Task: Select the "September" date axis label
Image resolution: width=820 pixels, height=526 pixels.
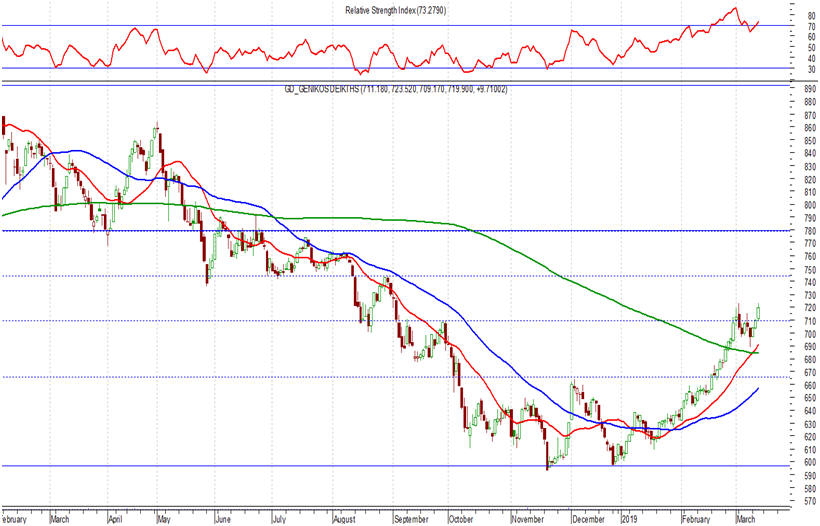Action: (x=412, y=519)
